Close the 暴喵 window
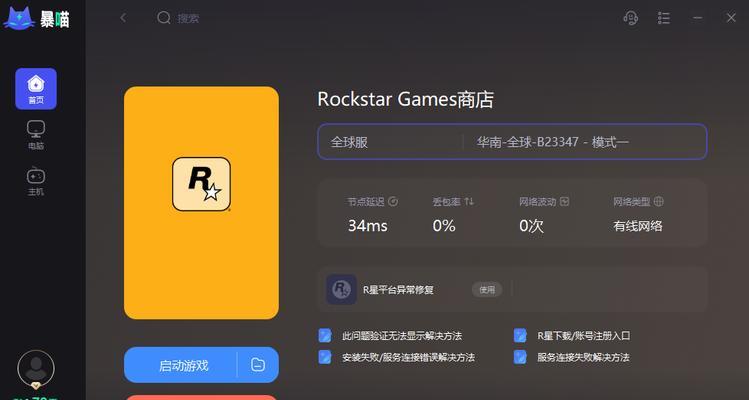 (x=731, y=18)
